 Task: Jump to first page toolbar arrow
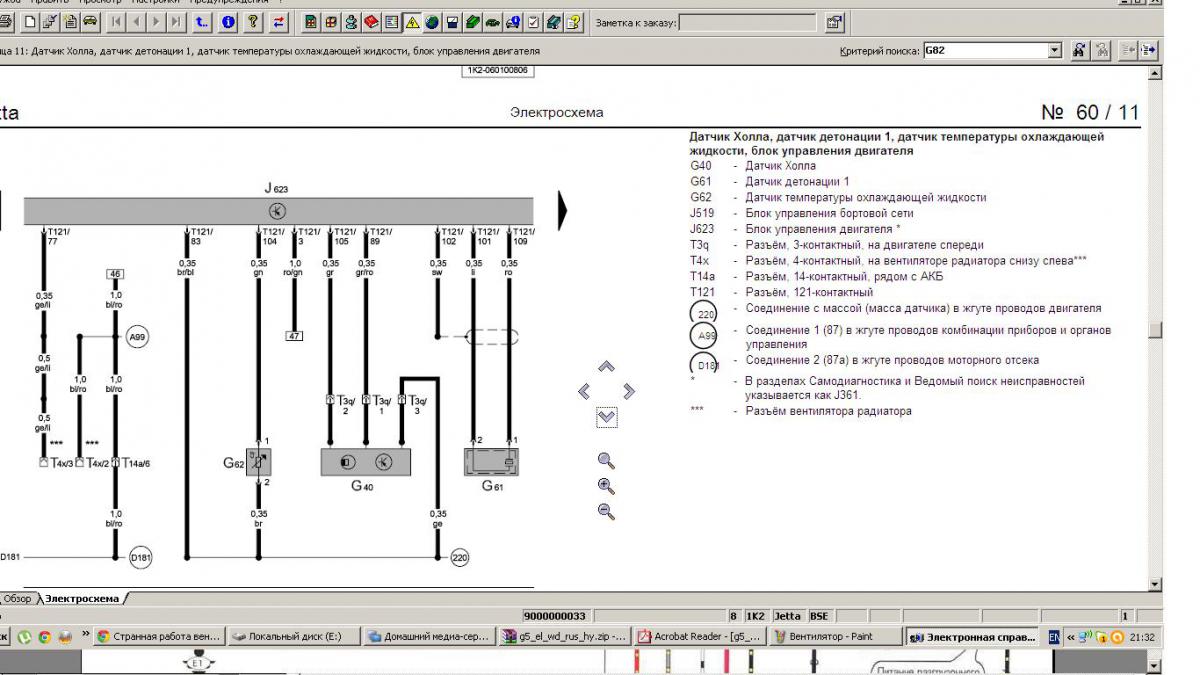point(116,21)
